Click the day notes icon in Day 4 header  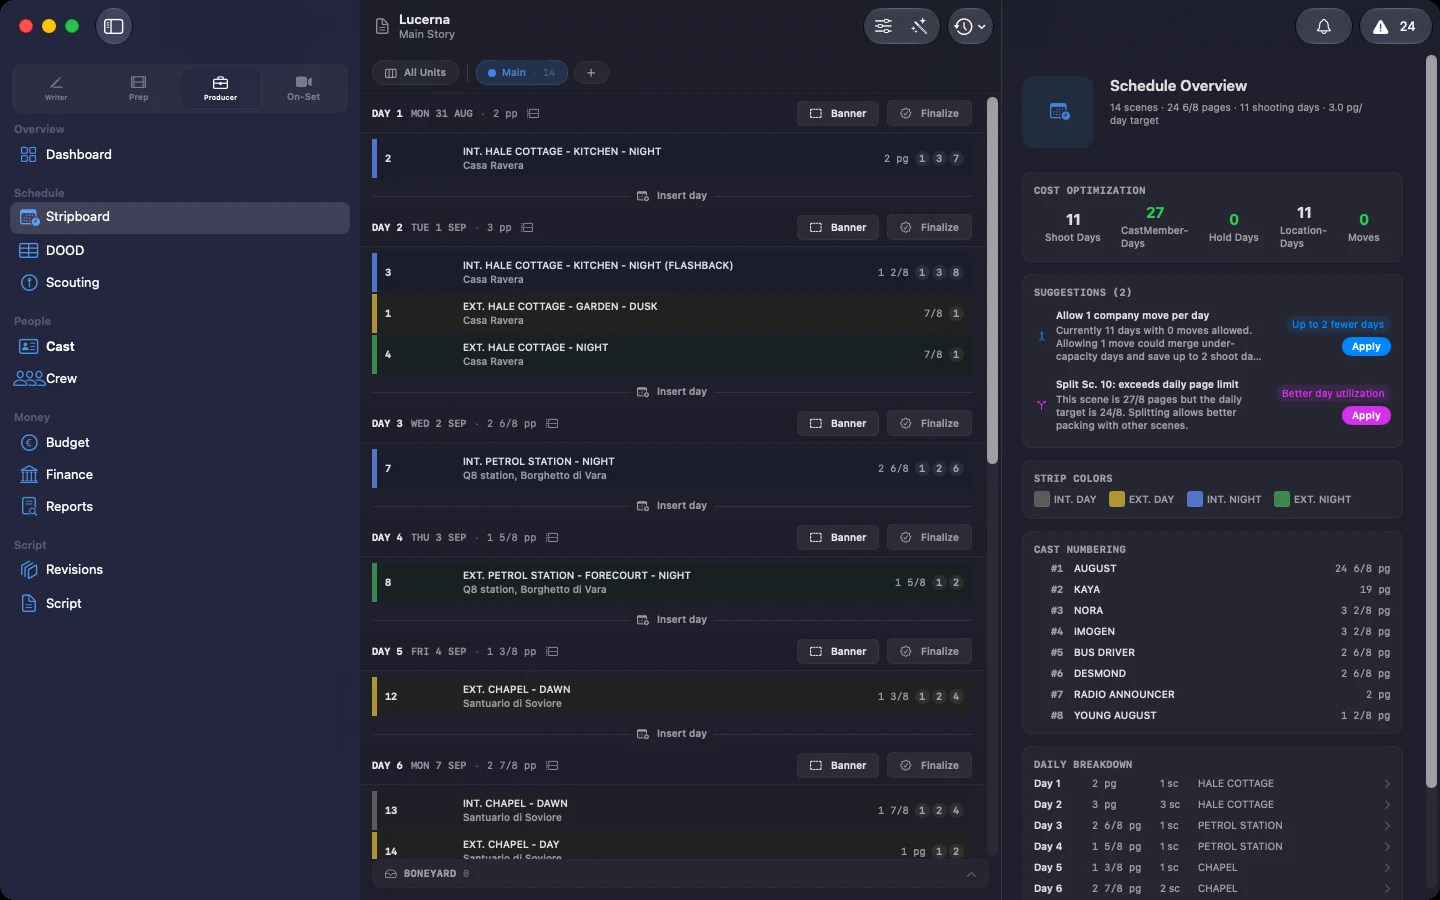[x=552, y=538]
